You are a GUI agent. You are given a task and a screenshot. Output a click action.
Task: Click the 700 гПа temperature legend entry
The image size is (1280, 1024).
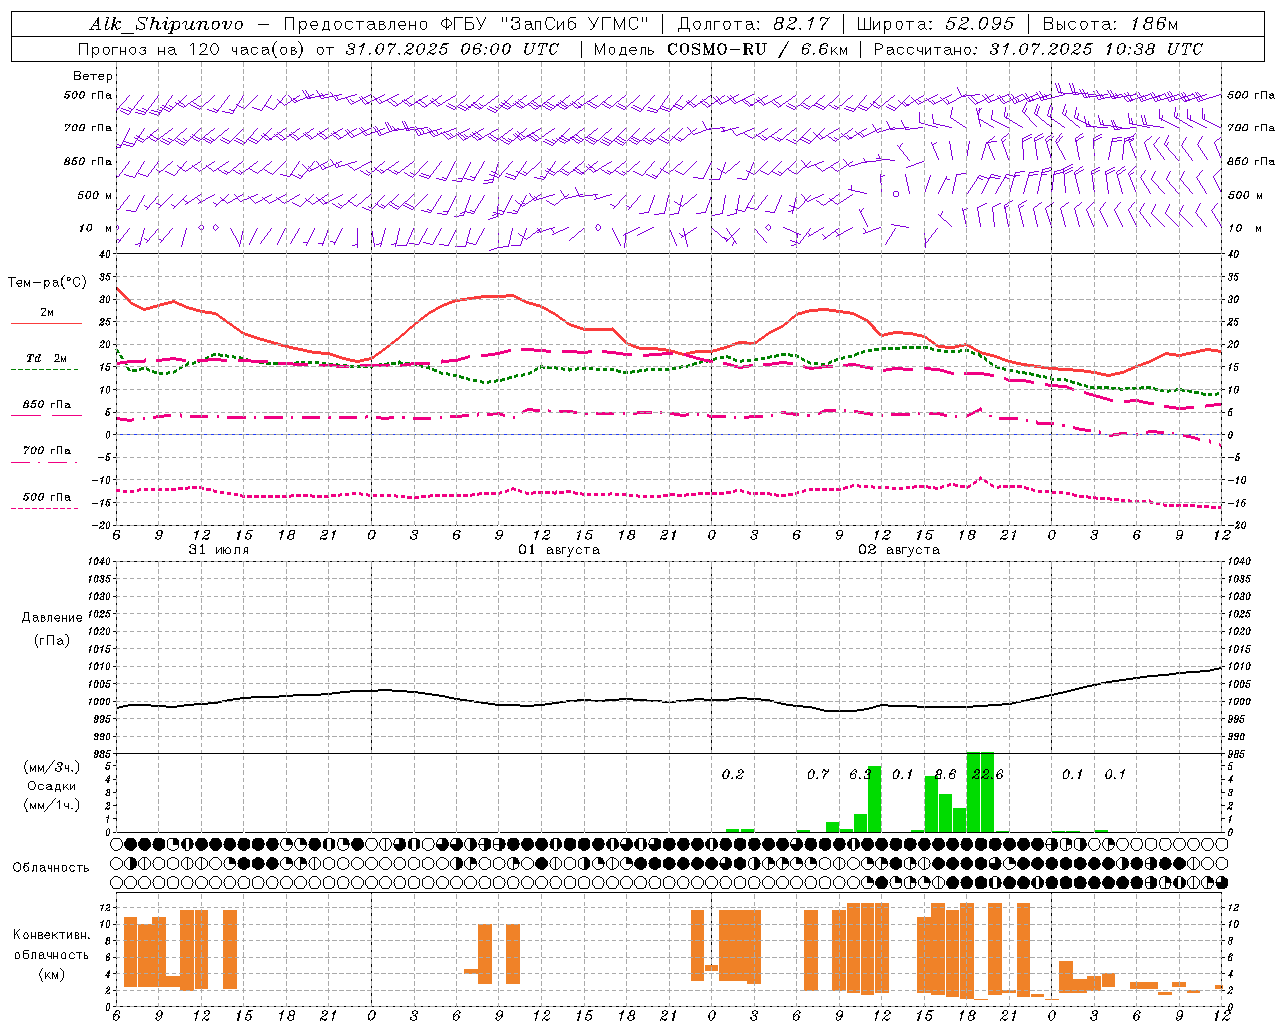47,451
